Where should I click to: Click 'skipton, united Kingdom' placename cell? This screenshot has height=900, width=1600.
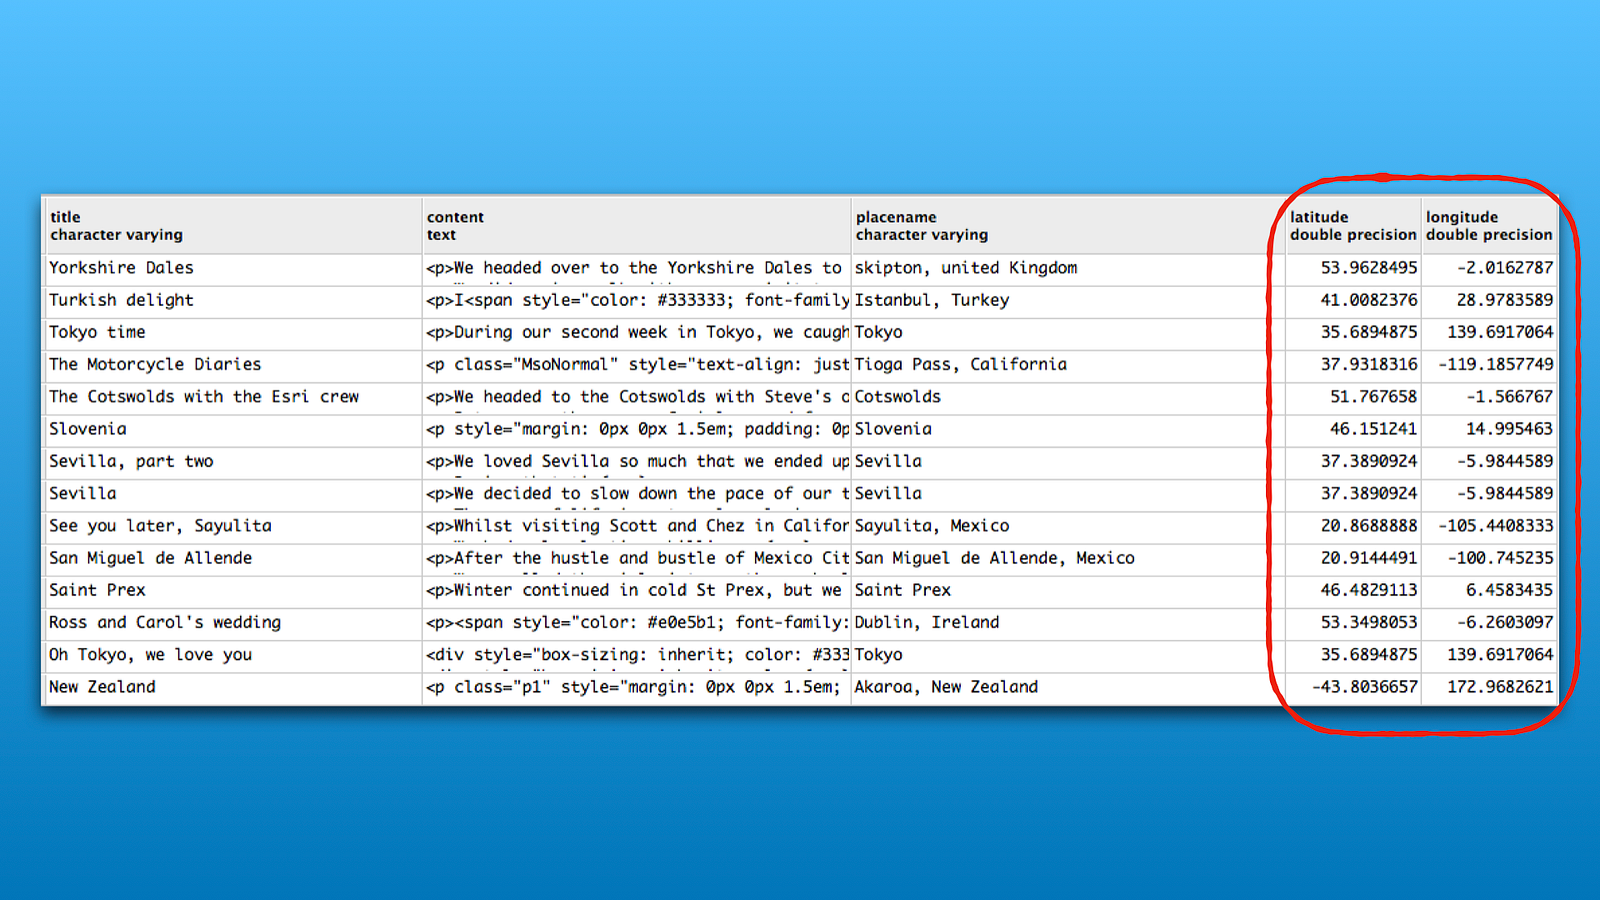1068,268
